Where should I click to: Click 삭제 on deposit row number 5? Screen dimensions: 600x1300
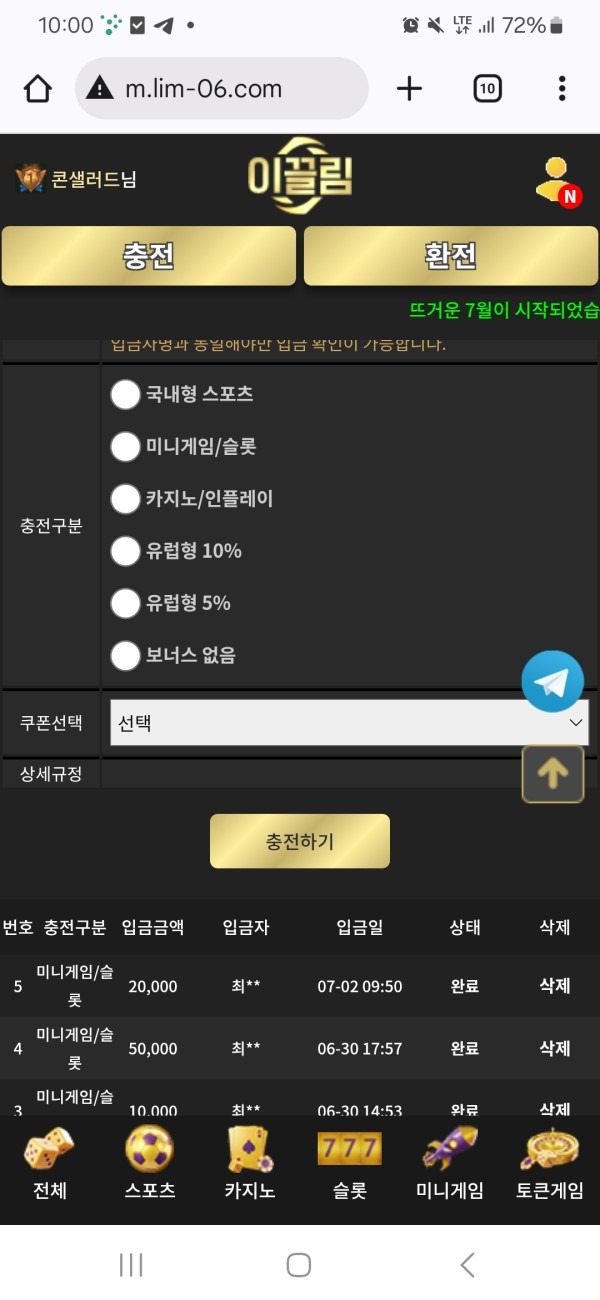tap(553, 985)
